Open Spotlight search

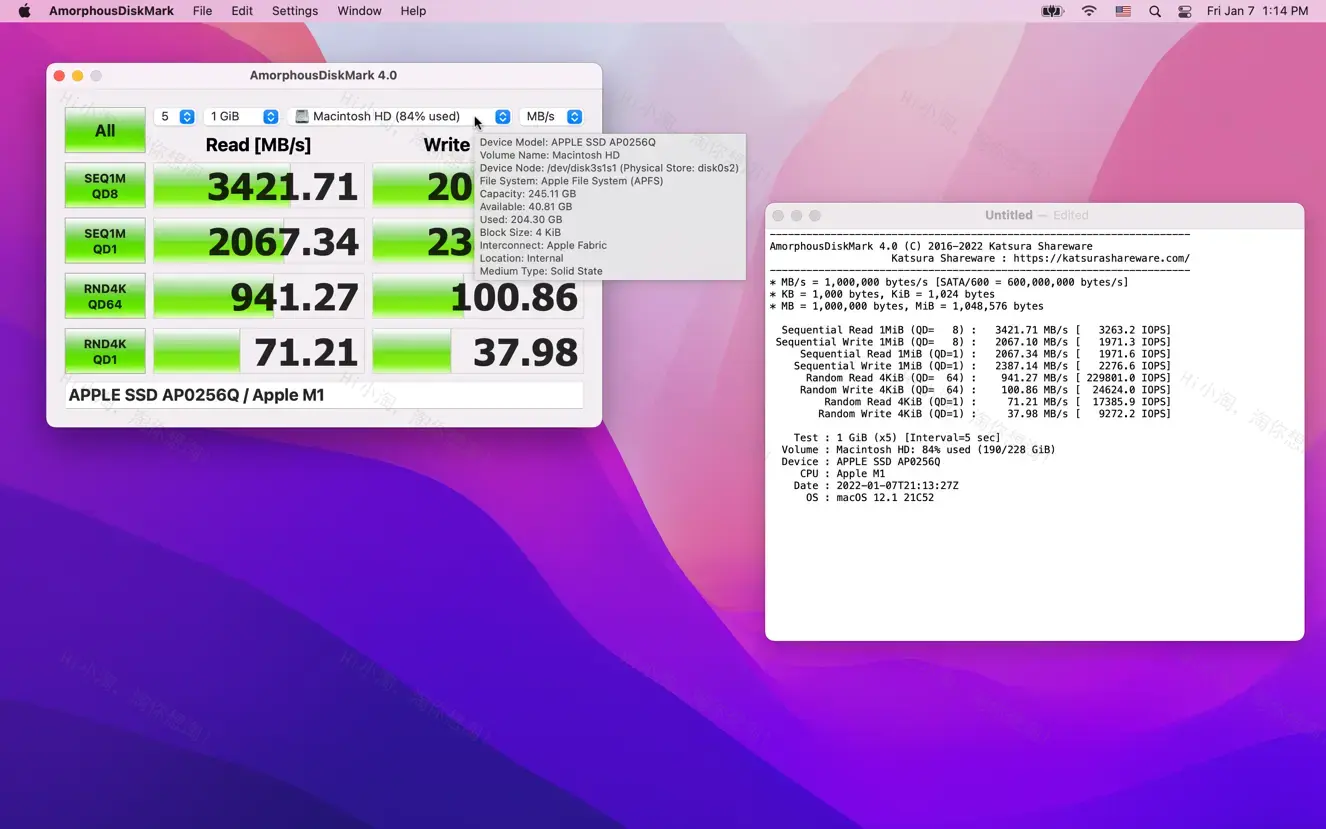[x=1154, y=11]
